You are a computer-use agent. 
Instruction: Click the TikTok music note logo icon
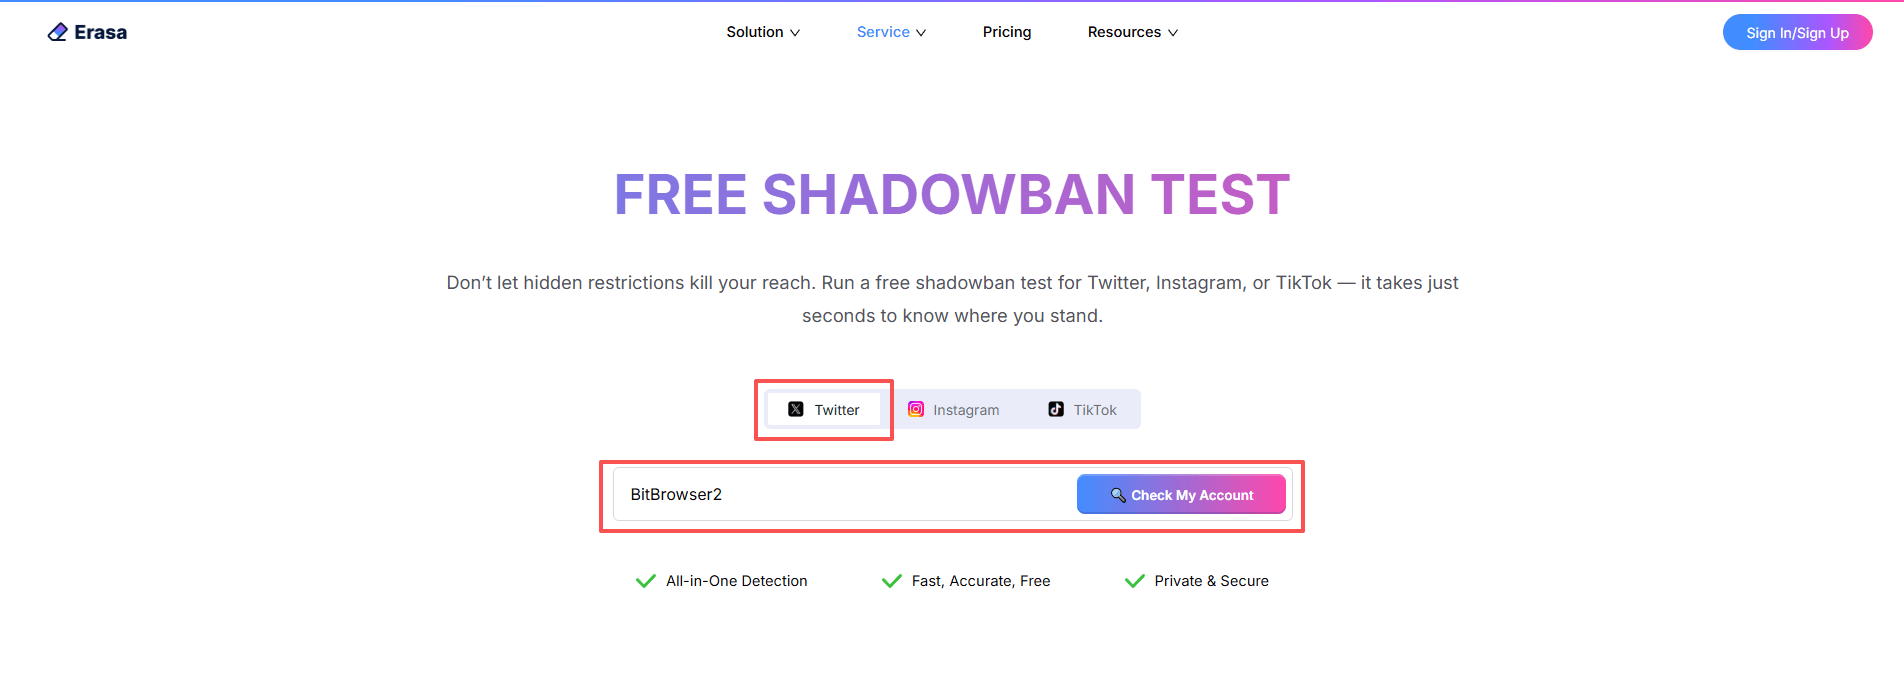[x=1056, y=409]
